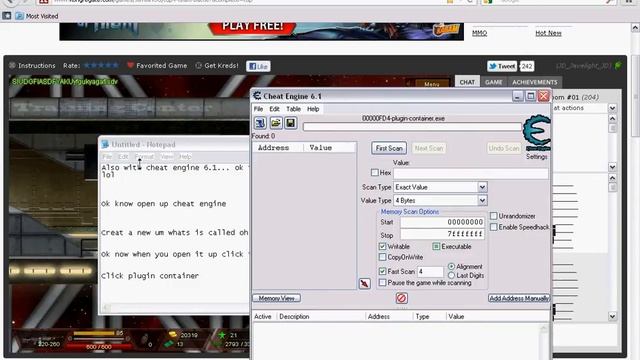Open Cheat Engine Settings

tap(536, 157)
